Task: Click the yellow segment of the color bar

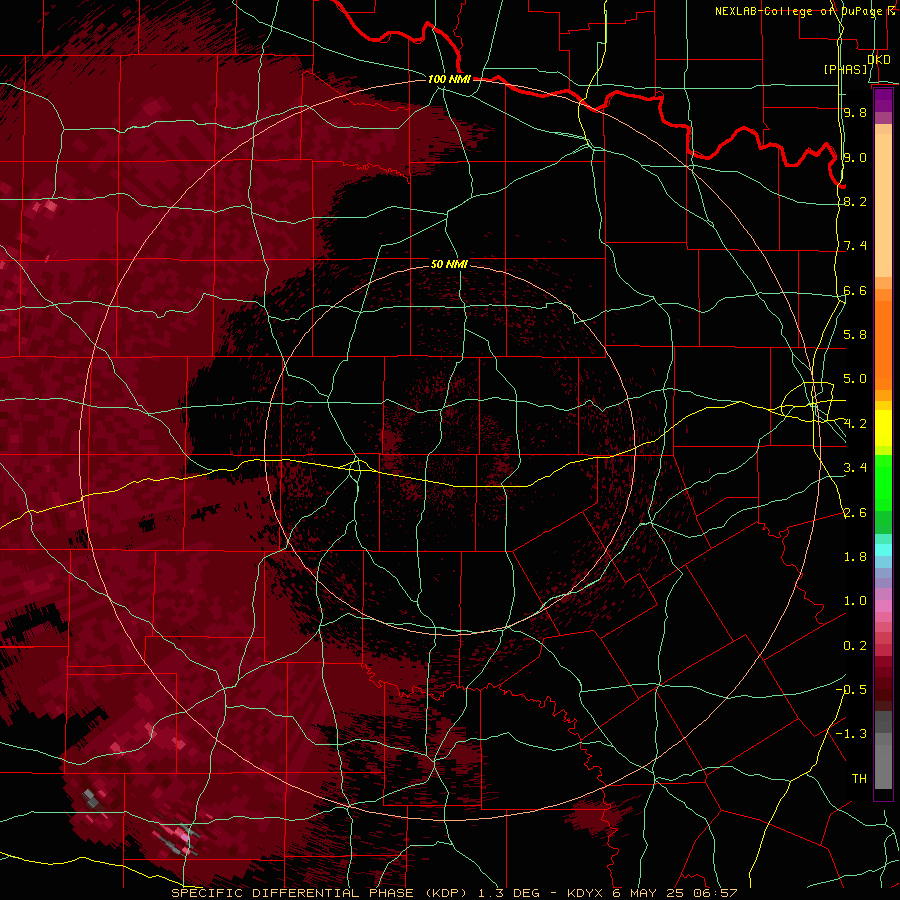Action: coord(883,428)
